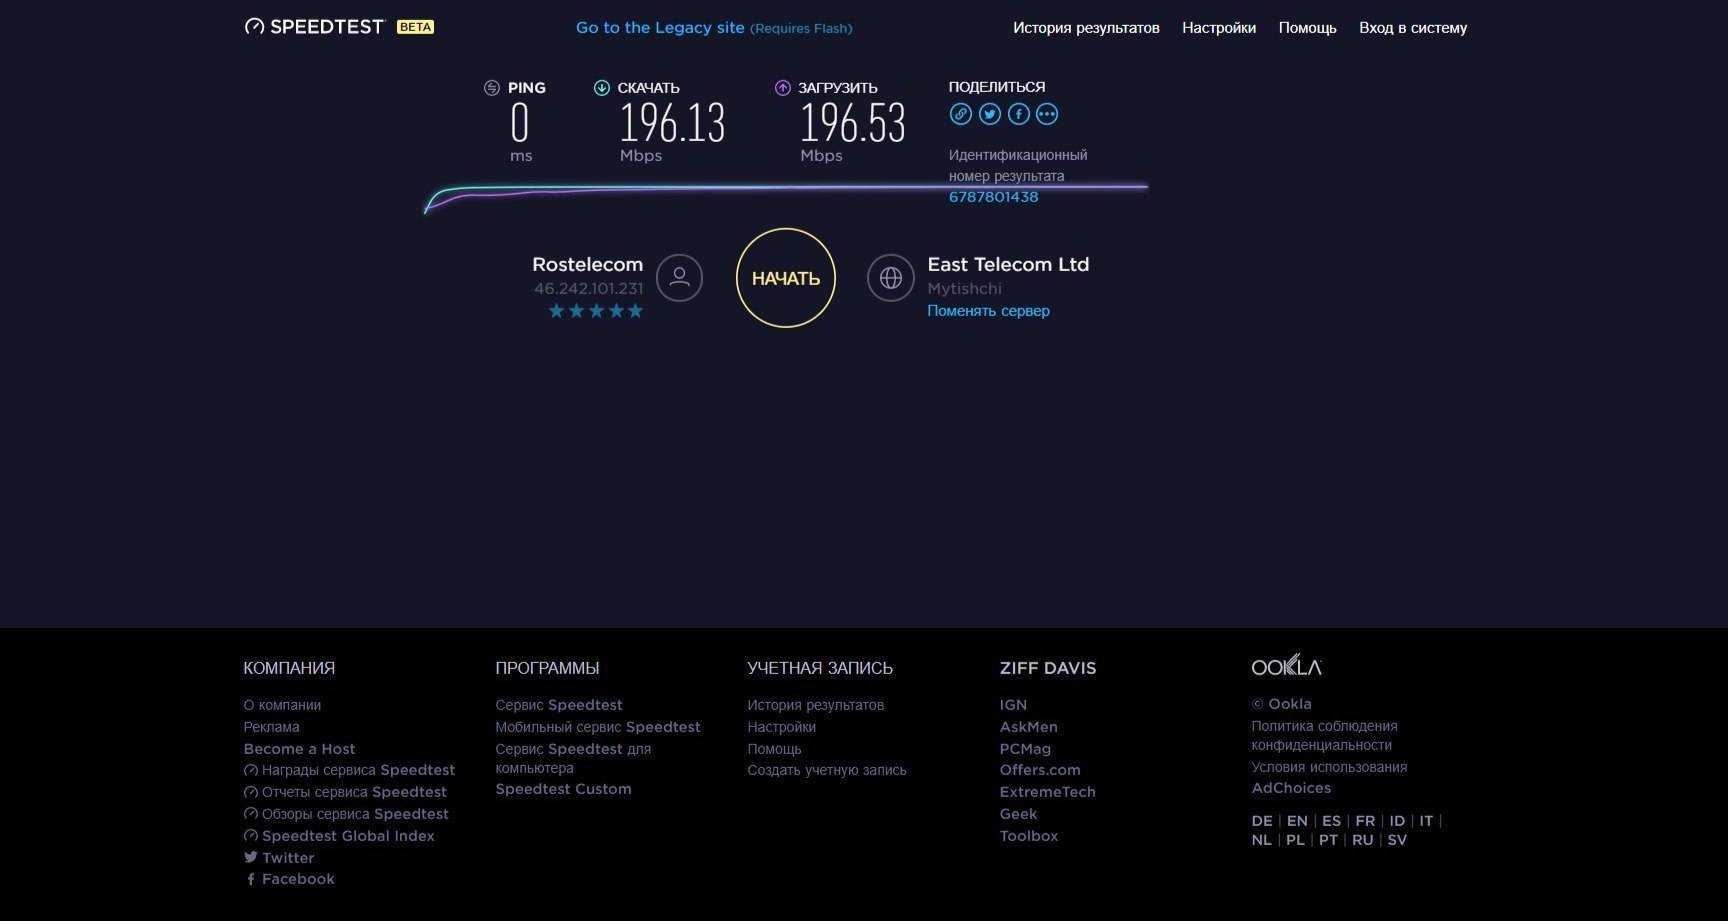Click the Rostelecom user profile icon
The height and width of the screenshot is (921, 1728).
(679, 278)
